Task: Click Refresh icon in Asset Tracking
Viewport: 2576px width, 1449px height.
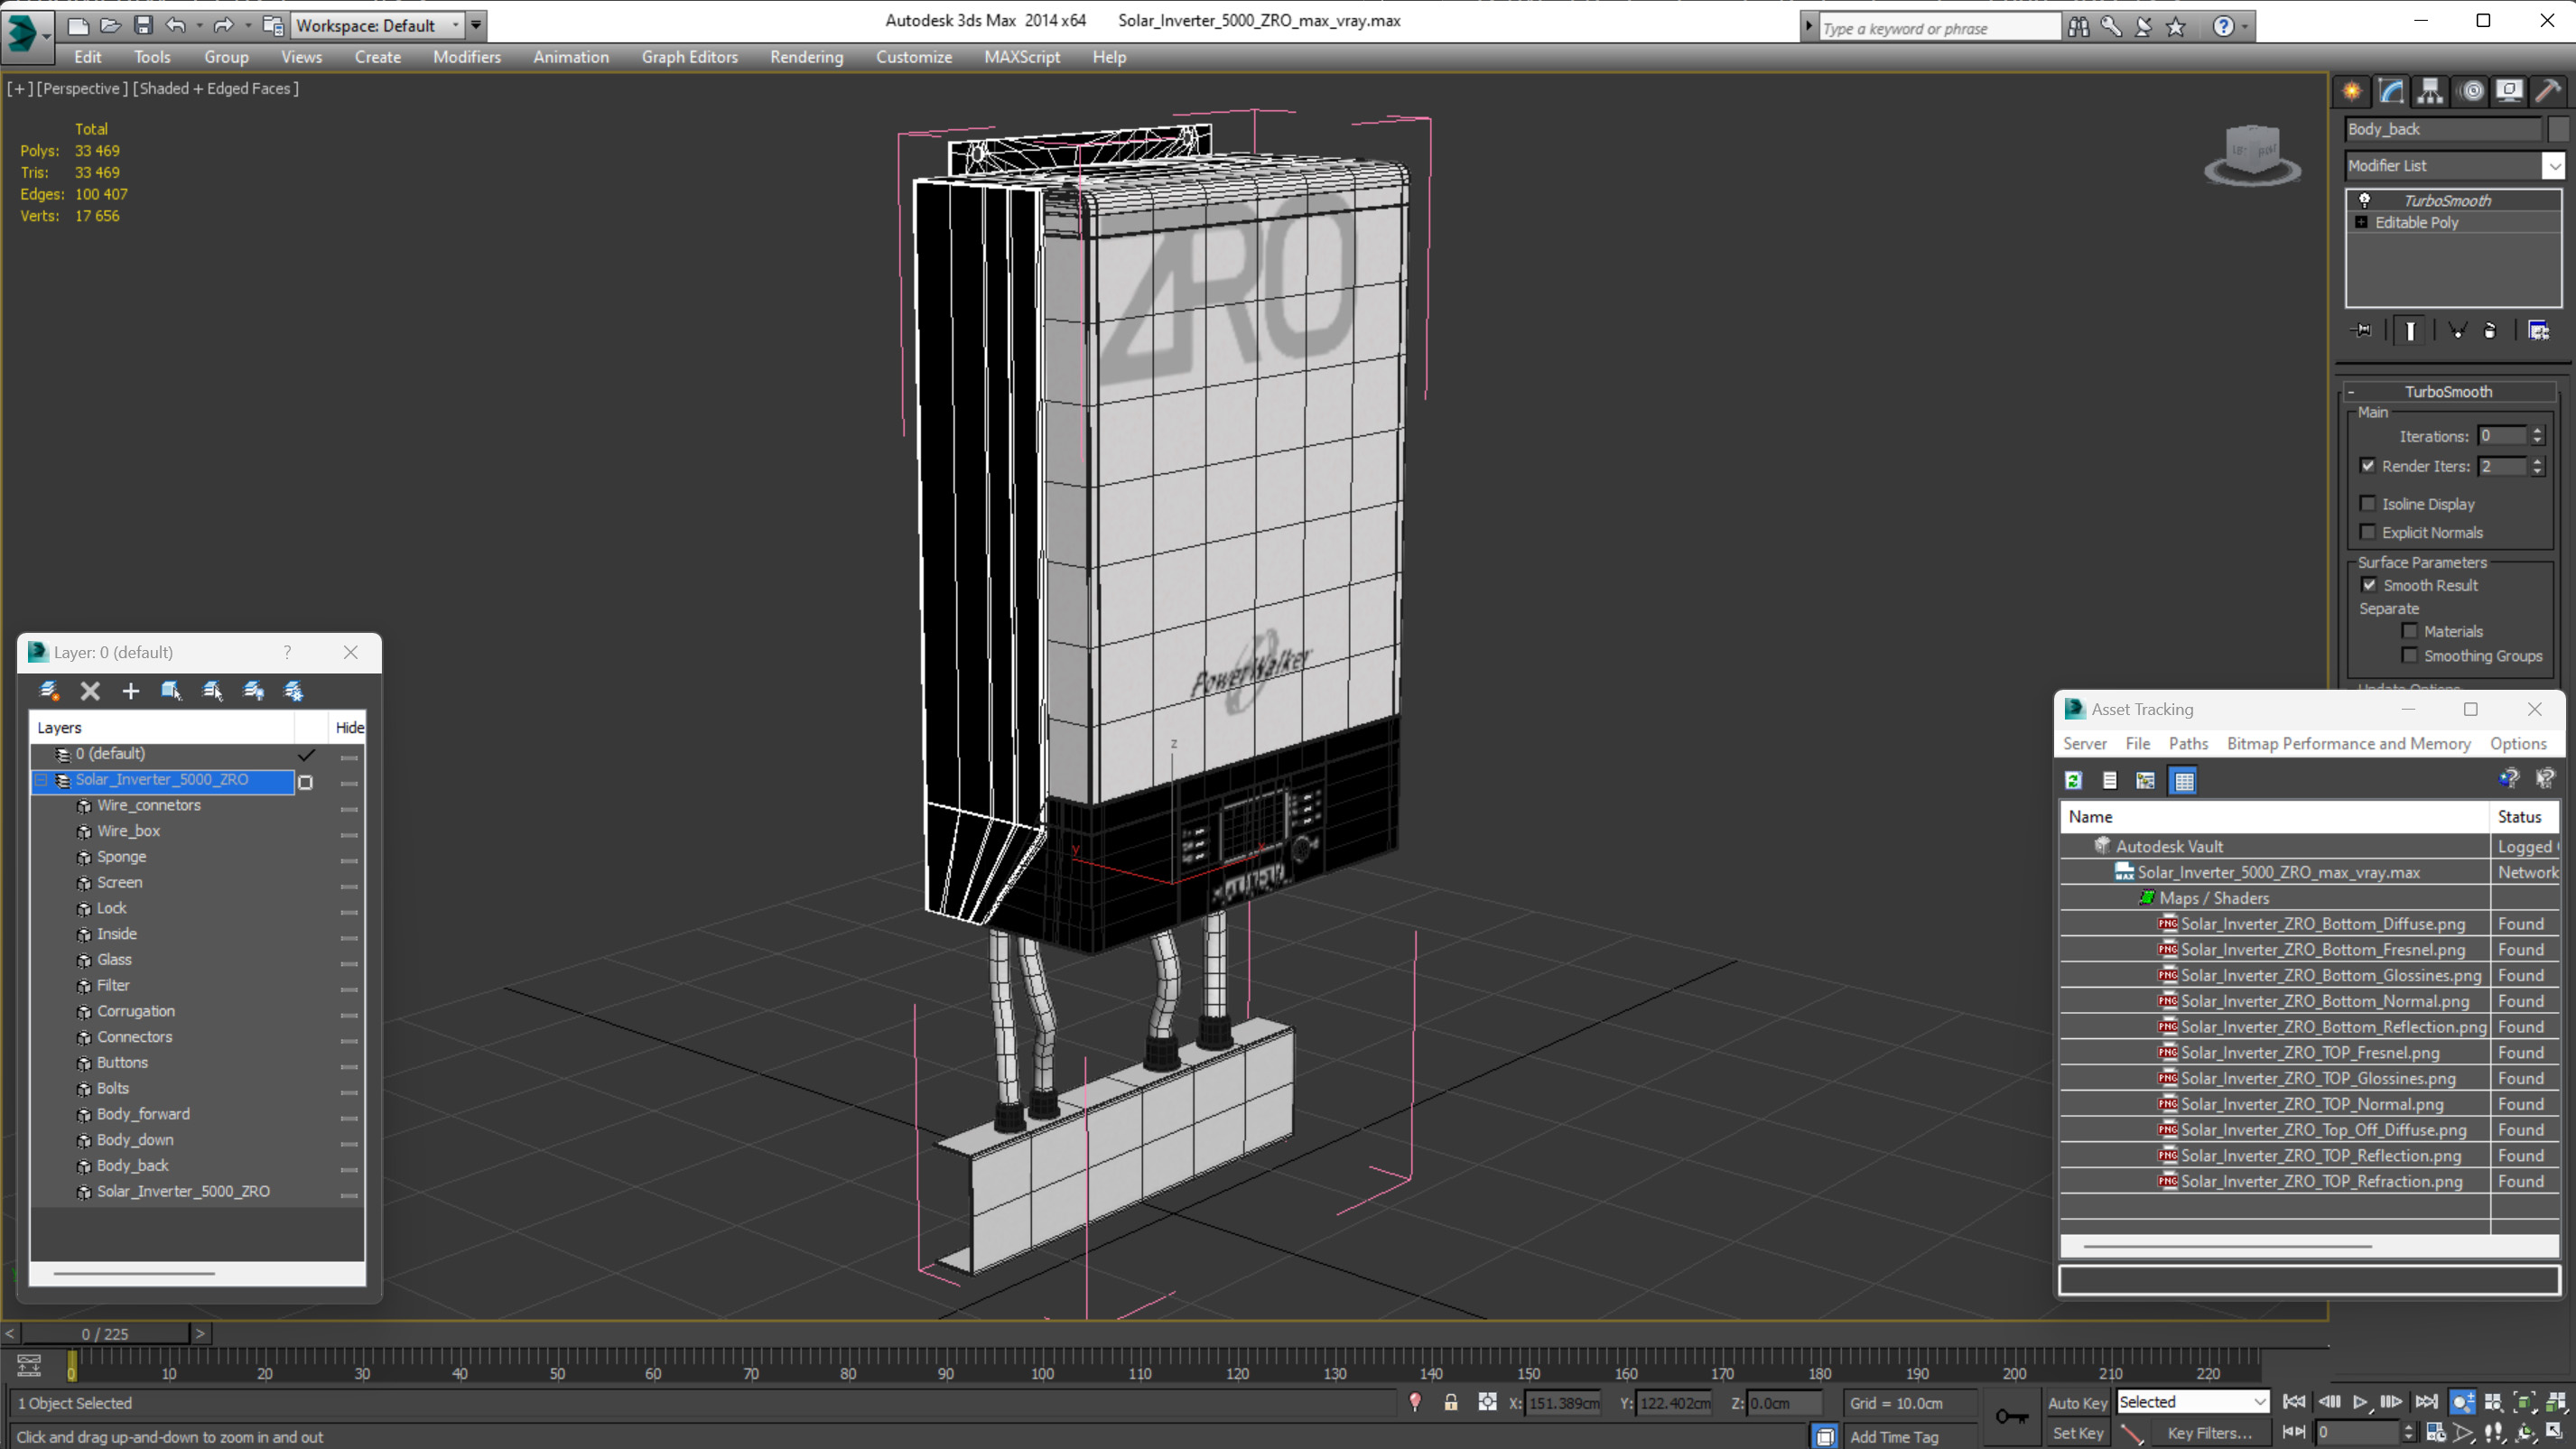Action: [x=2073, y=780]
